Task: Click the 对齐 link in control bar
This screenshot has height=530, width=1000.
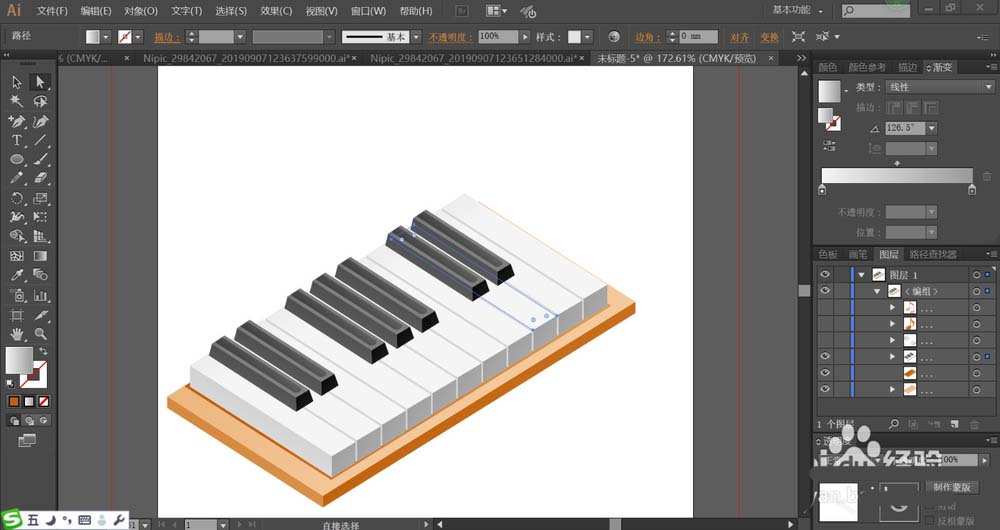Action: (x=740, y=37)
